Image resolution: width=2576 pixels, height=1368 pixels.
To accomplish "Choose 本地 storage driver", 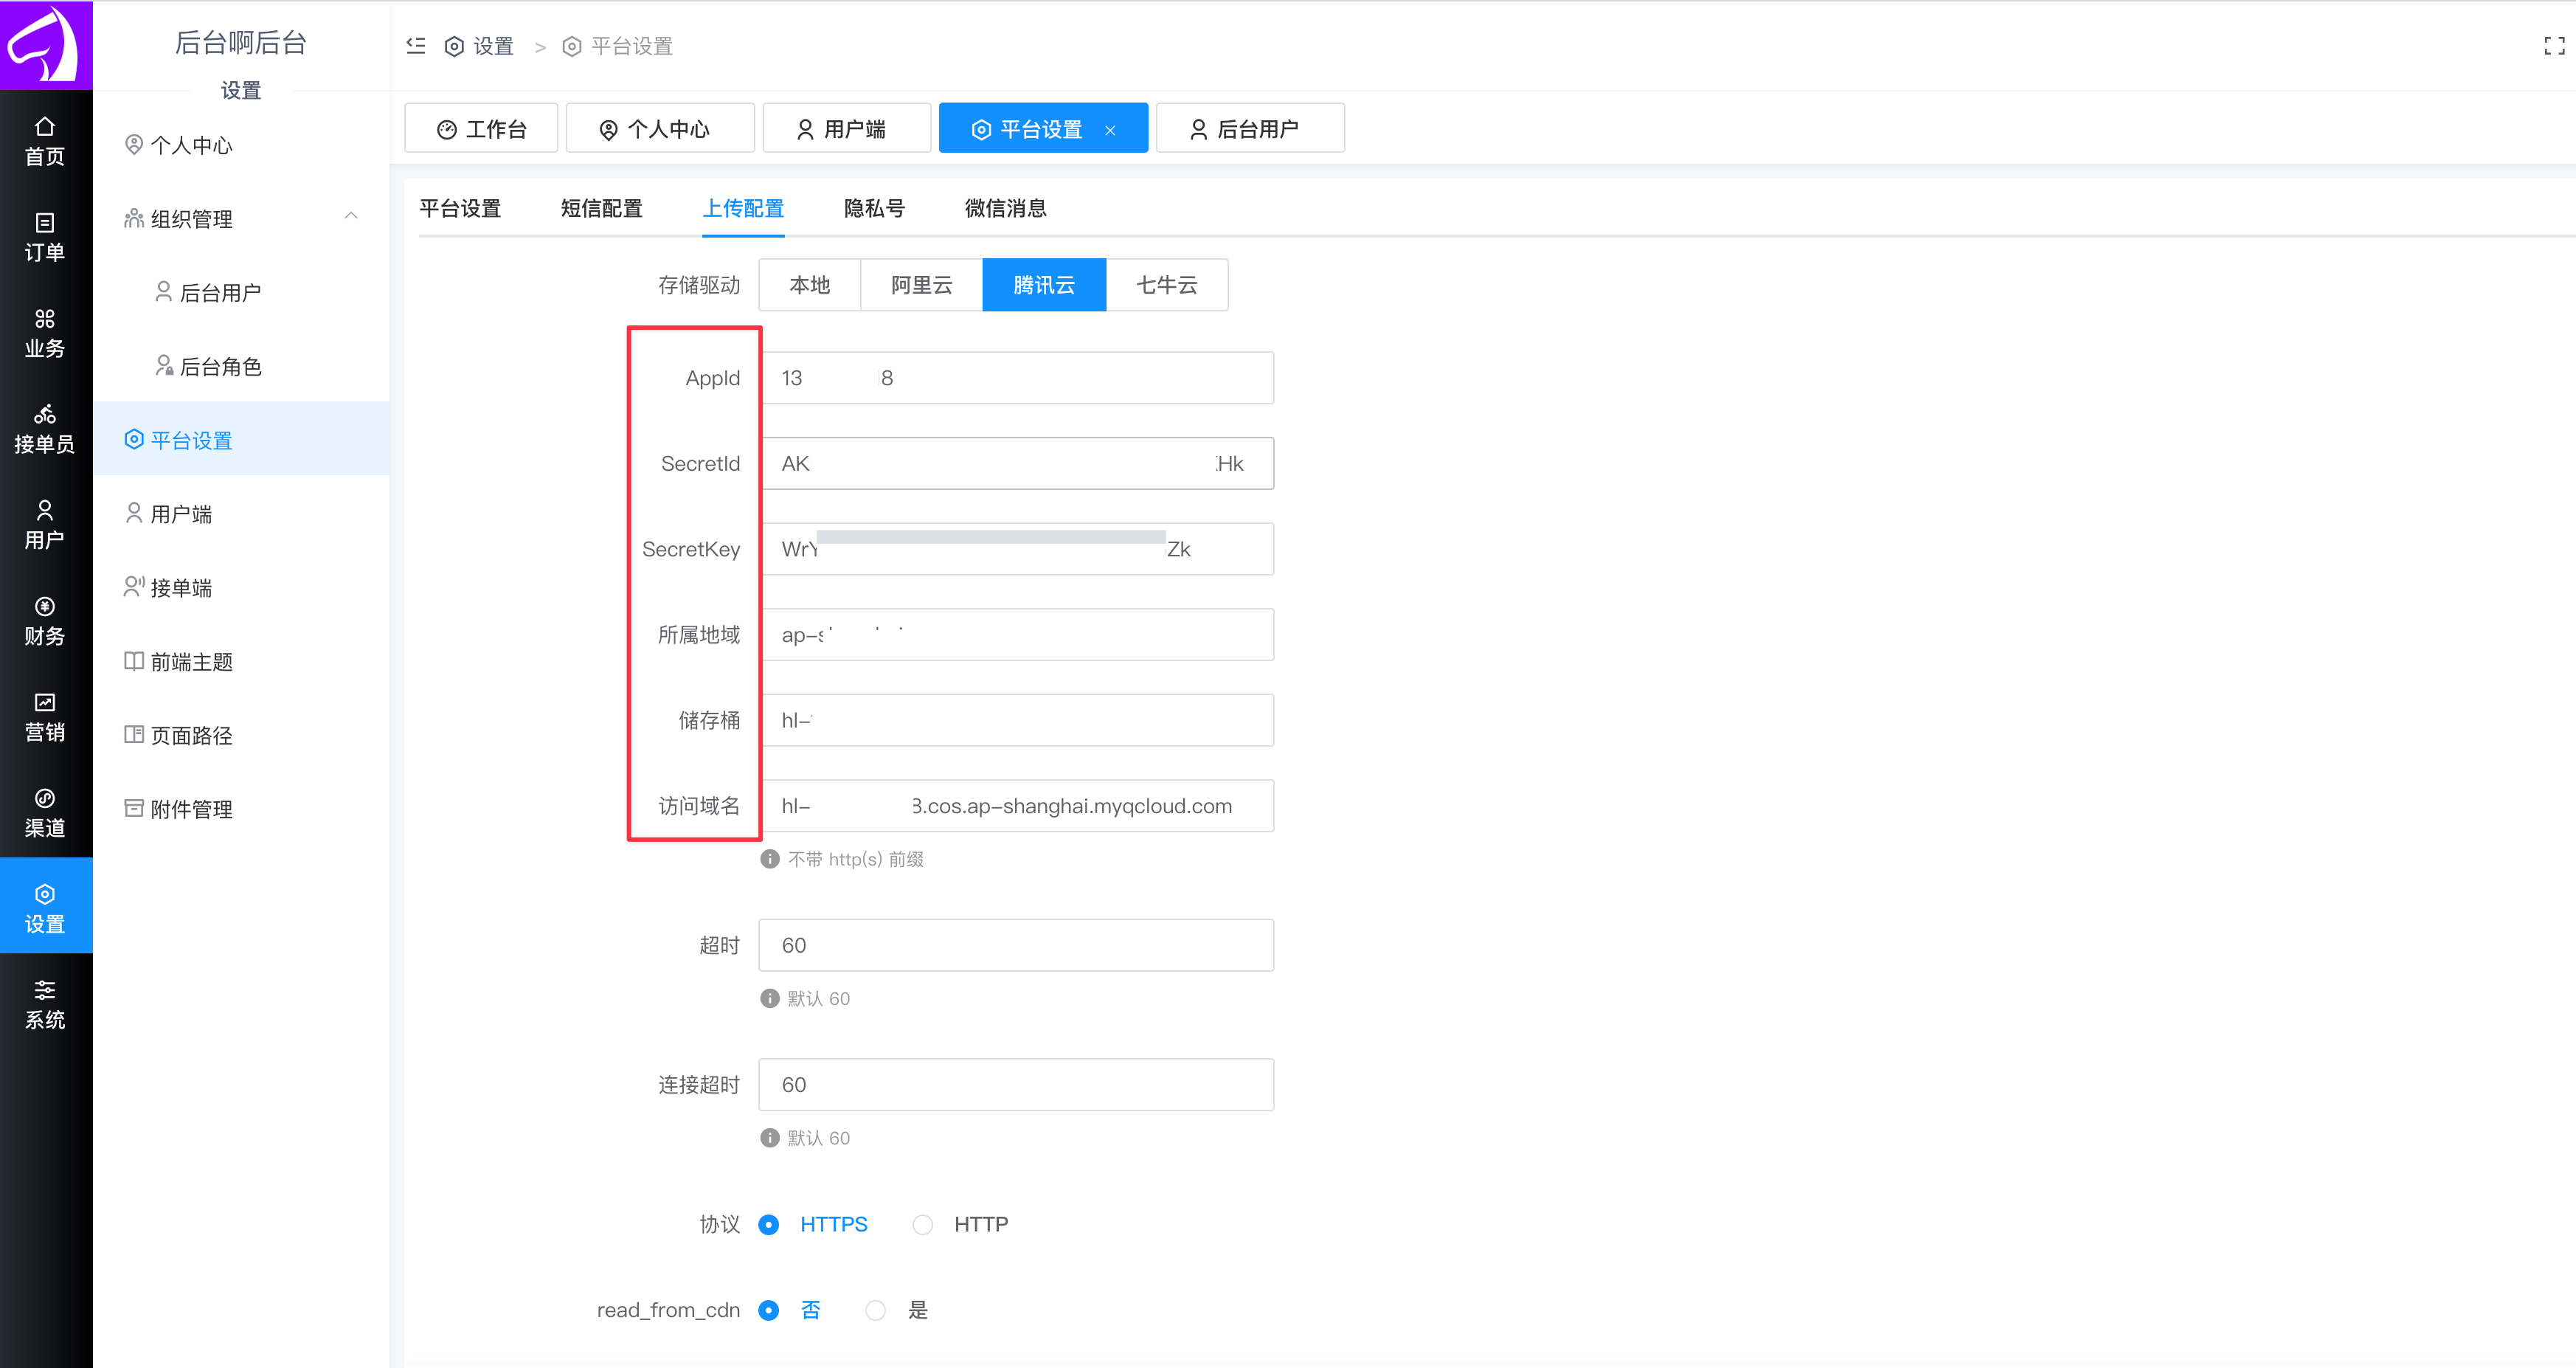I will (x=810, y=285).
